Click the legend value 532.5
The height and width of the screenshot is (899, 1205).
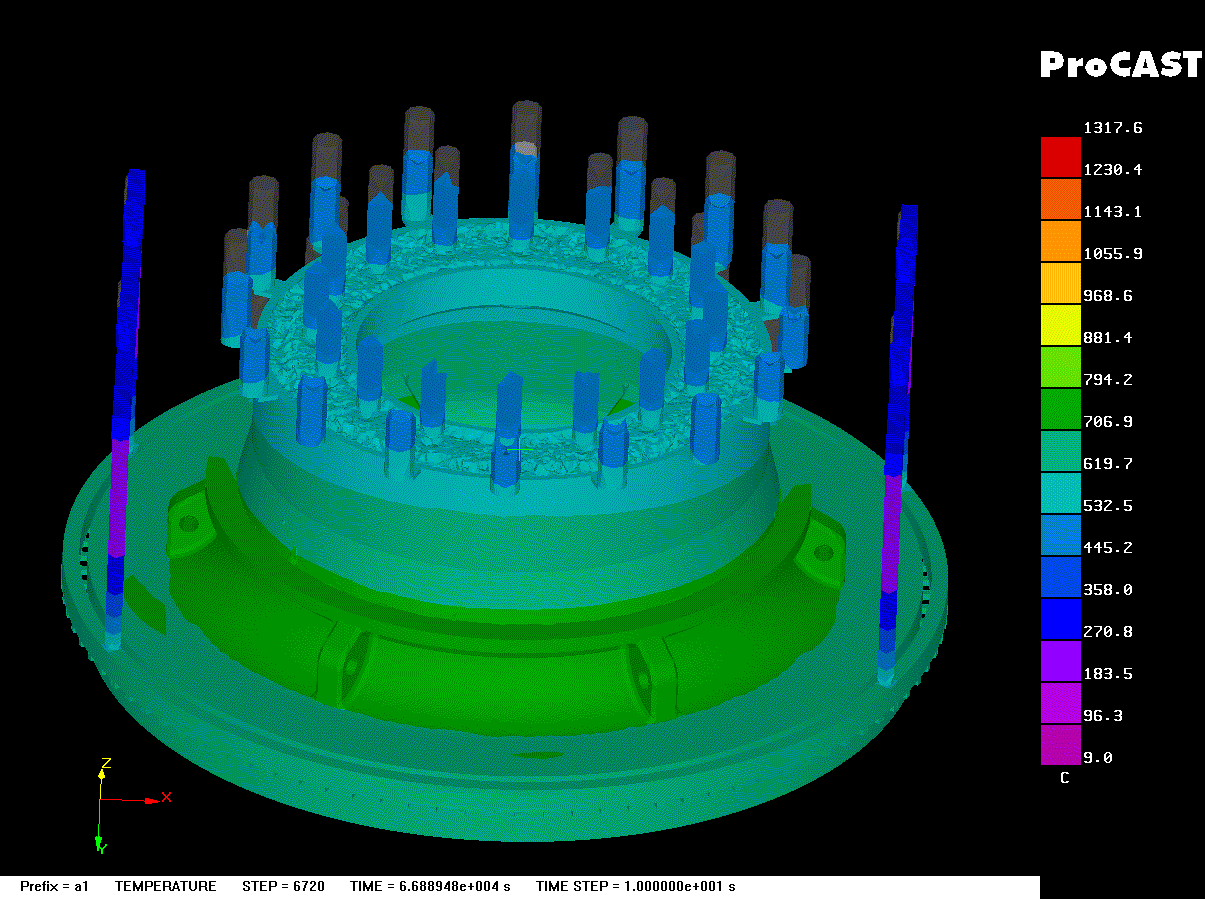(1108, 506)
